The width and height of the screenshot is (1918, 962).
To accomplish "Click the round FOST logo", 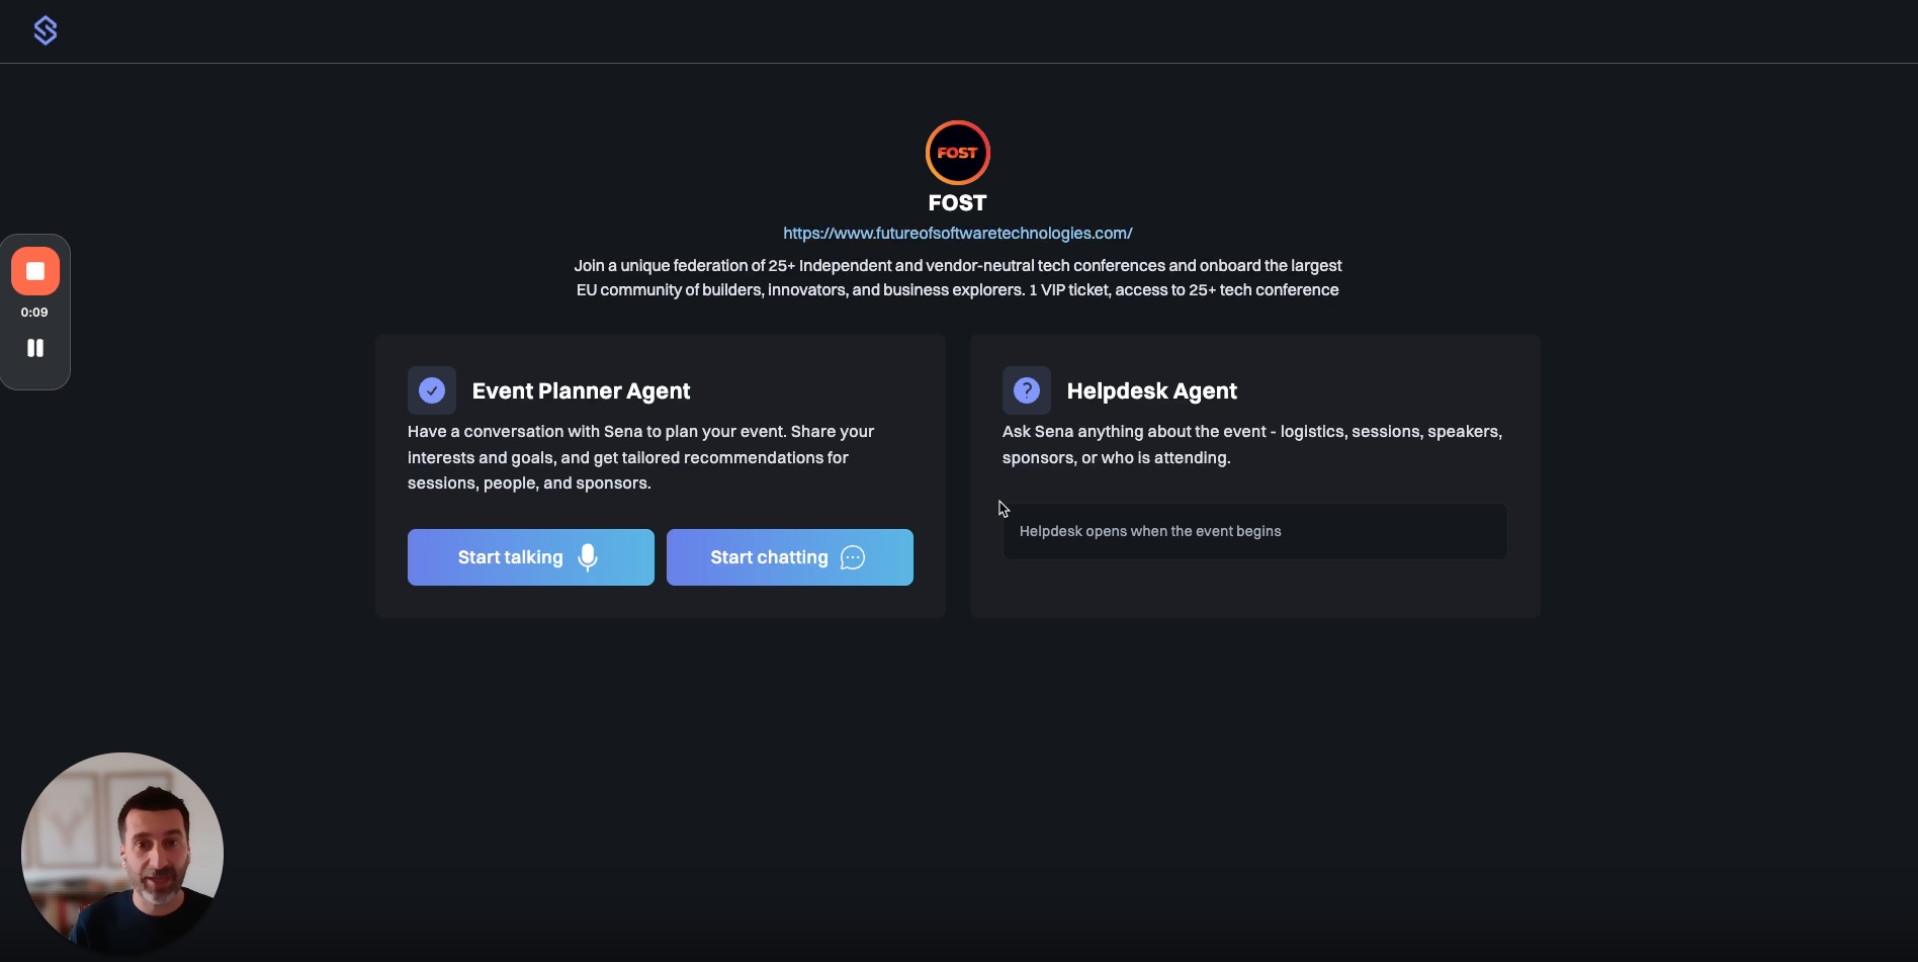I will tap(957, 153).
